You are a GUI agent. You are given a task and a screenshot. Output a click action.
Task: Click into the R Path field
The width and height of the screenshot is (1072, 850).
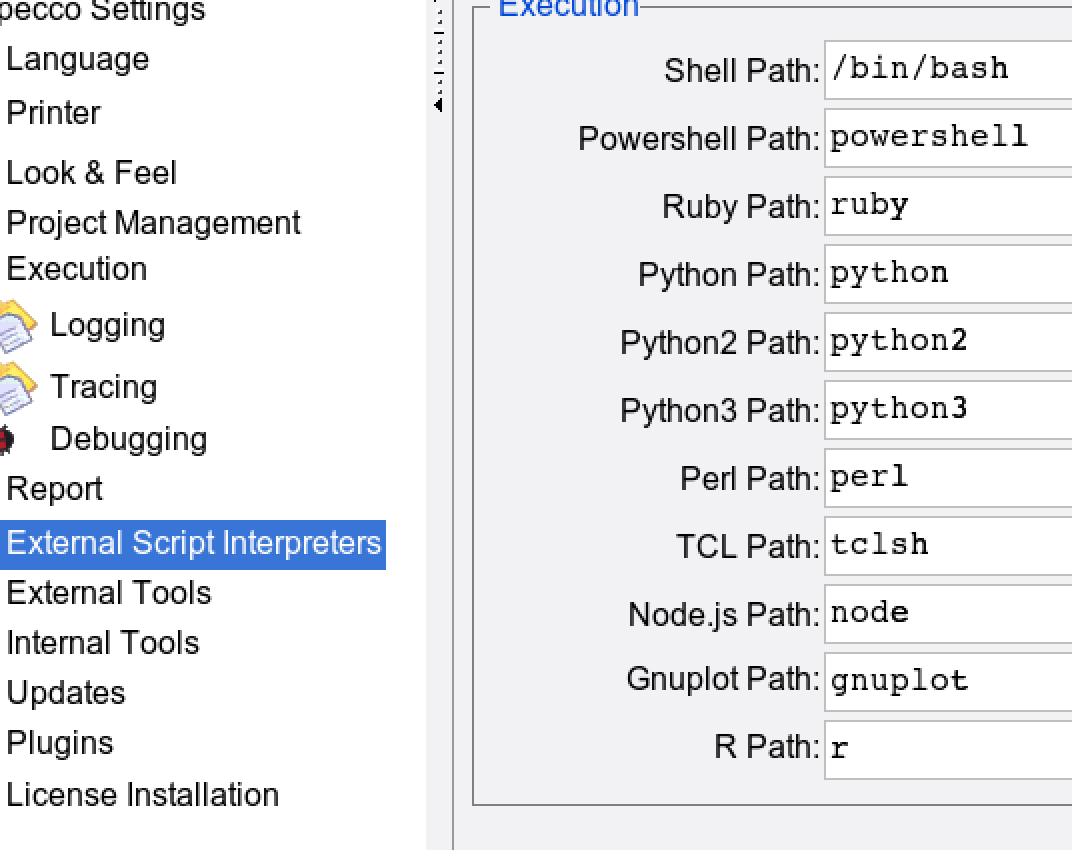click(x=947, y=748)
